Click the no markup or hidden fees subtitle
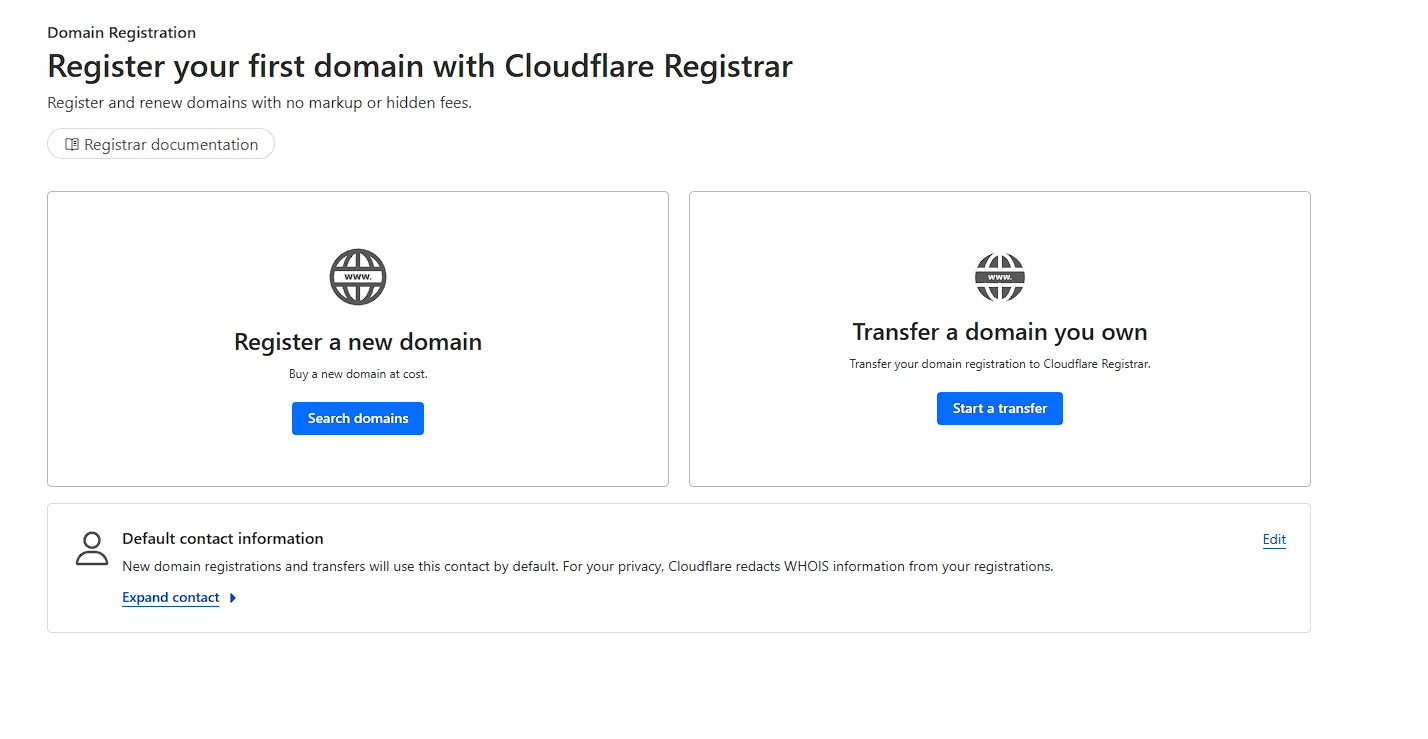The image size is (1428, 739). [259, 103]
